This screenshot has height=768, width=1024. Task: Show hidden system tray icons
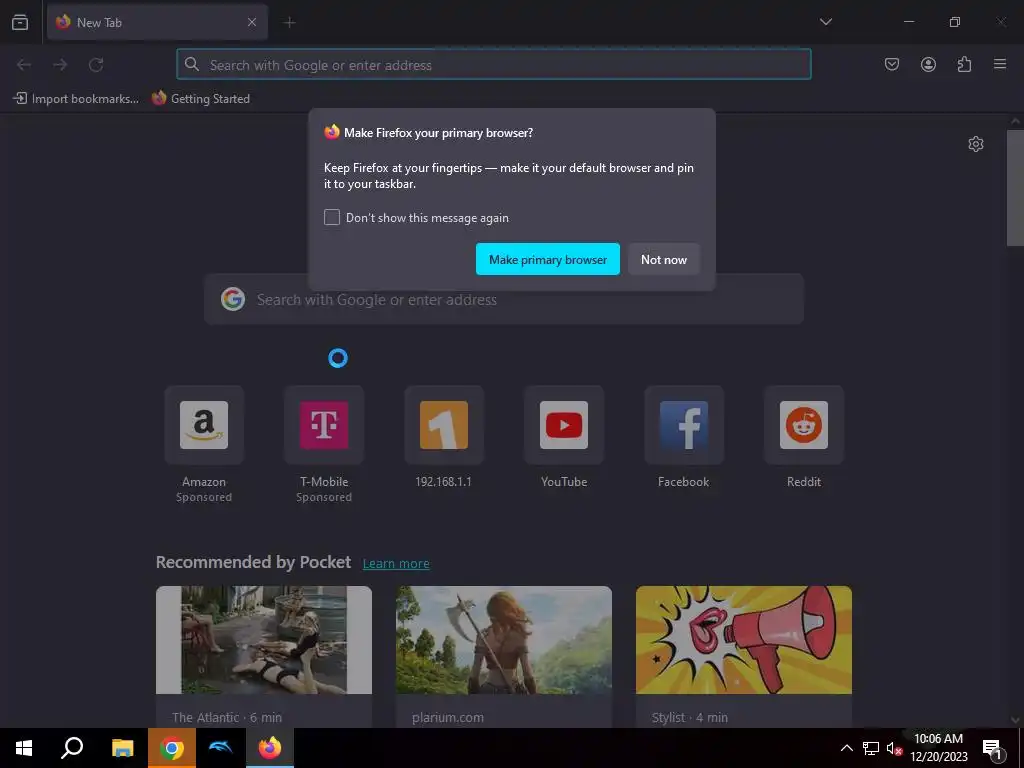[846, 748]
